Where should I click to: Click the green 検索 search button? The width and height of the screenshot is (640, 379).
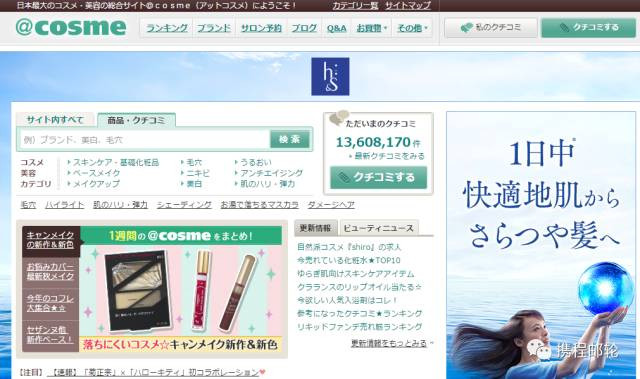point(289,140)
